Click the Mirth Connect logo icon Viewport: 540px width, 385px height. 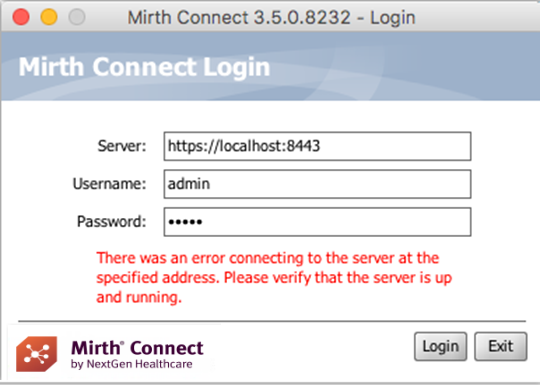[x=37, y=354]
